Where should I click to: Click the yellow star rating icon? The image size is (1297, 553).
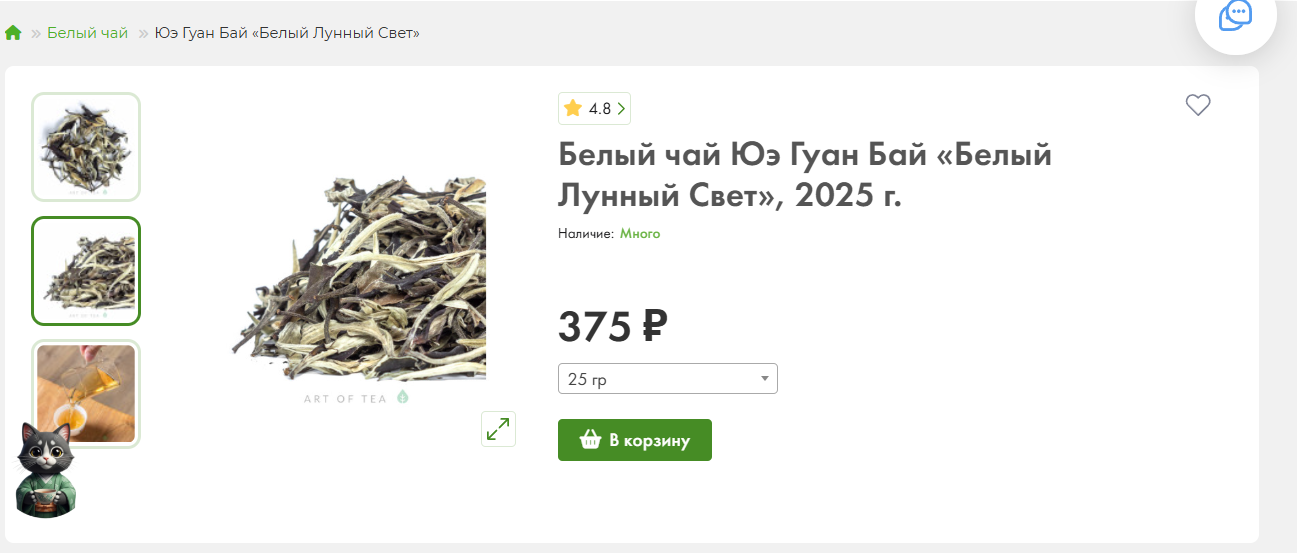(573, 108)
